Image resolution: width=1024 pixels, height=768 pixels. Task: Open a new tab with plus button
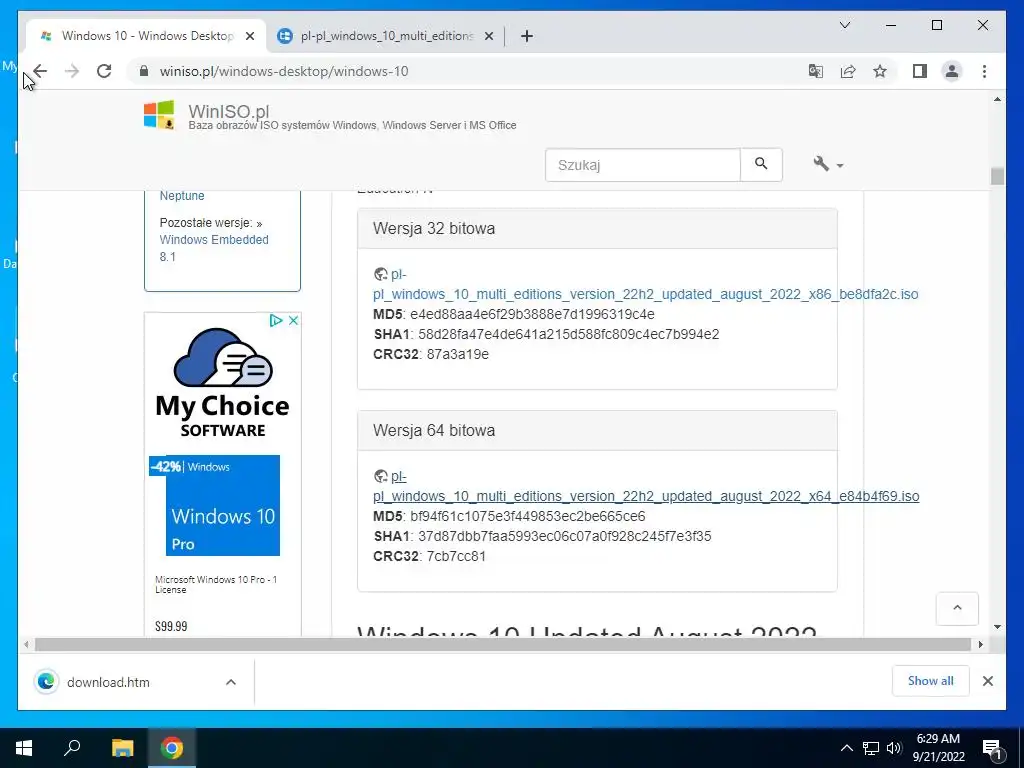point(527,36)
